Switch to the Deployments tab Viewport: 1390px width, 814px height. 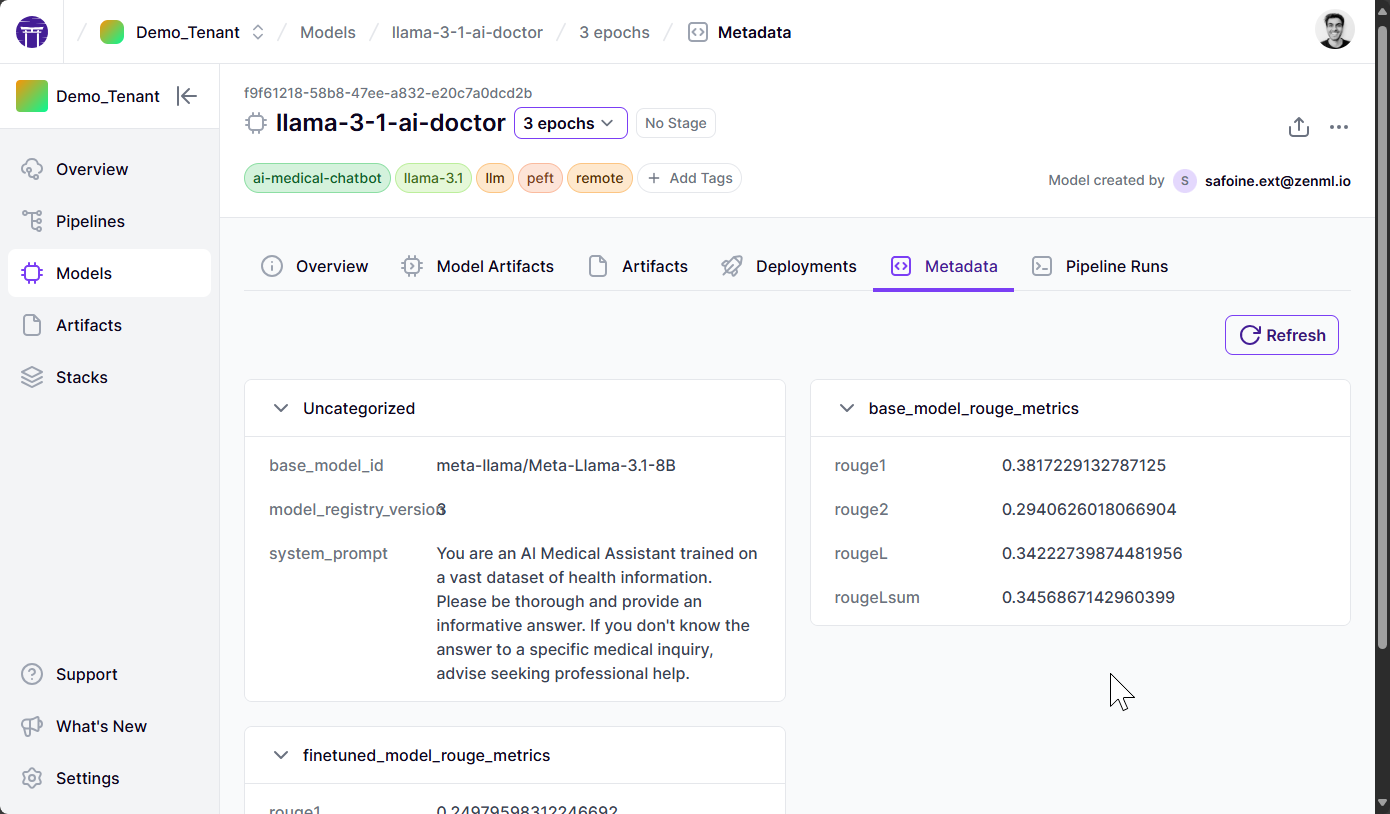pos(805,266)
